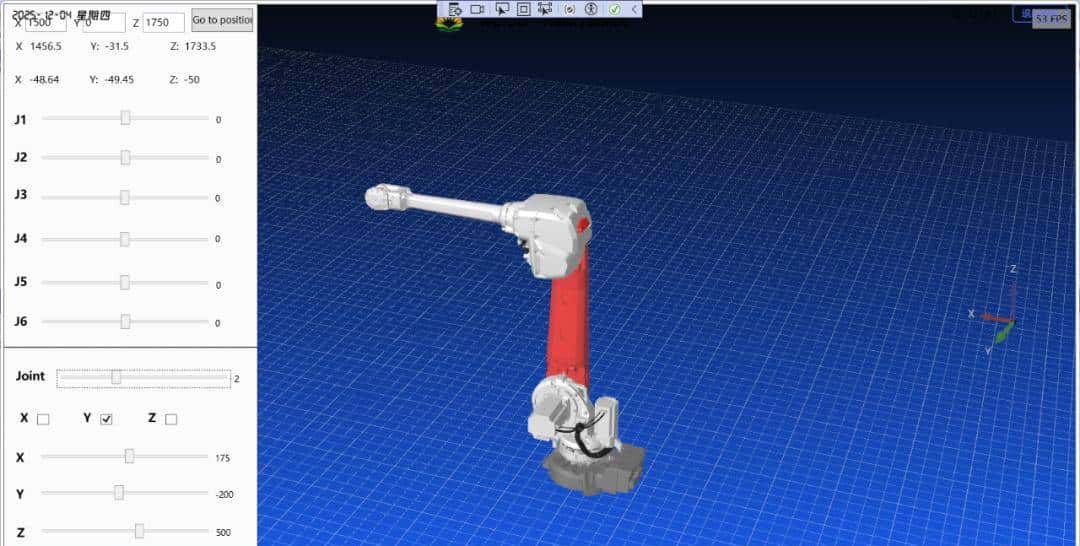Click the J3 joint slider handle
The height and width of the screenshot is (546, 1080).
click(125, 198)
